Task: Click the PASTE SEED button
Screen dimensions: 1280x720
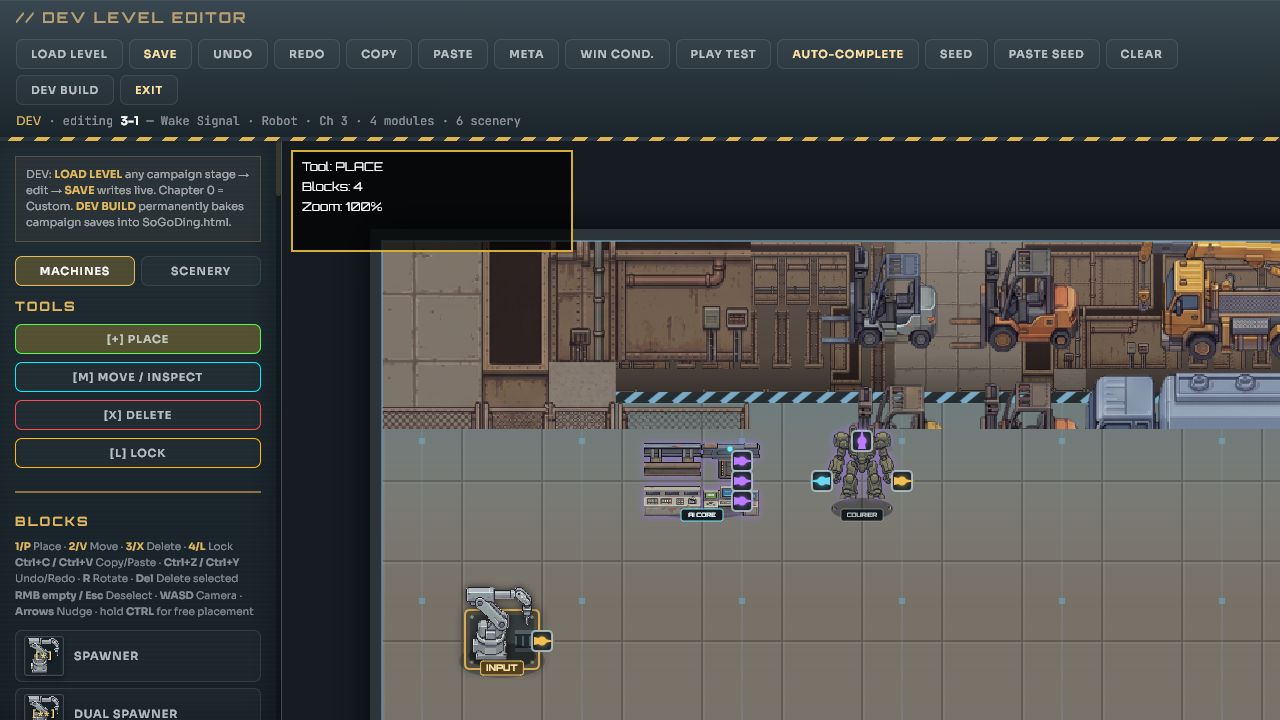Action: (x=1046, y=54)
